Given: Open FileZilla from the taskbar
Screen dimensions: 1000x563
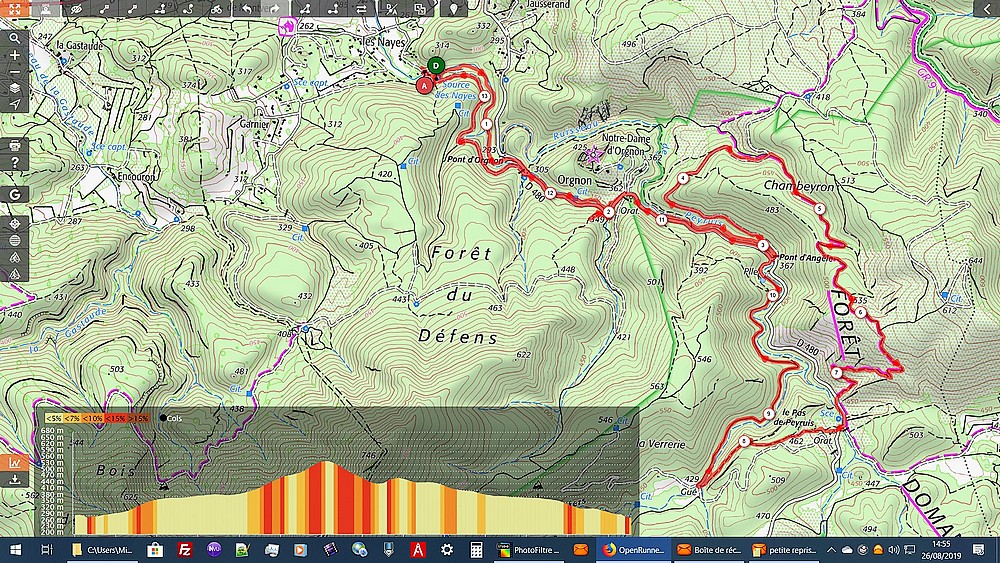Looking at the screenshot, I should click(x=185, y=550).
